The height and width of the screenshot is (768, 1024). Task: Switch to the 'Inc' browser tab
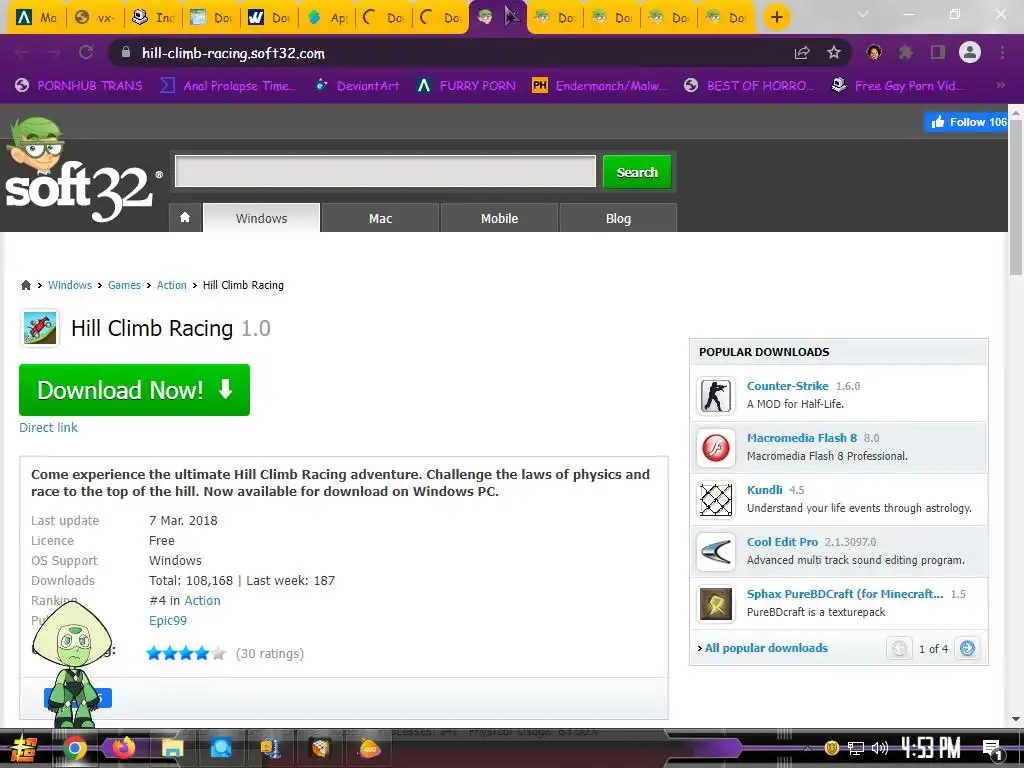pyautogui.click(x=153, y=18)
